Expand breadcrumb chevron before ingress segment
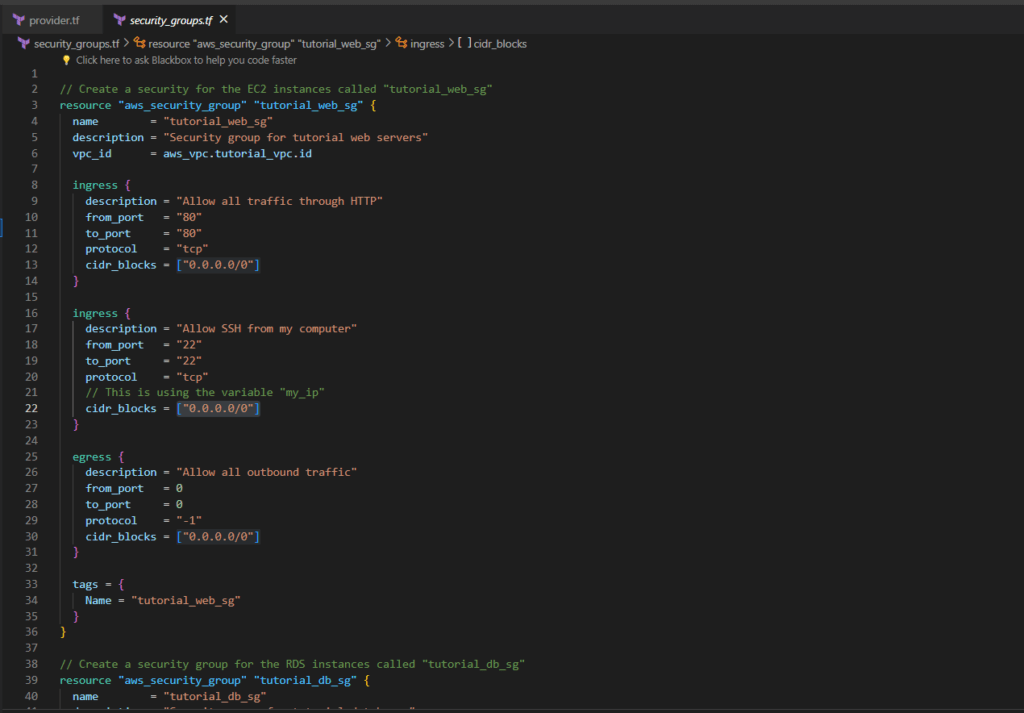 [389, 44]
